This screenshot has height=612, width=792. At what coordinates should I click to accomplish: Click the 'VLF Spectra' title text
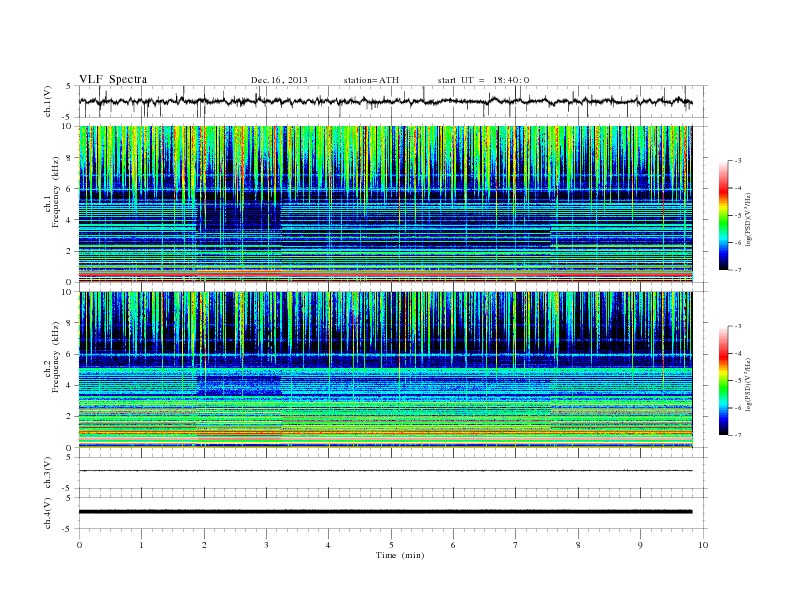(113, 79)
